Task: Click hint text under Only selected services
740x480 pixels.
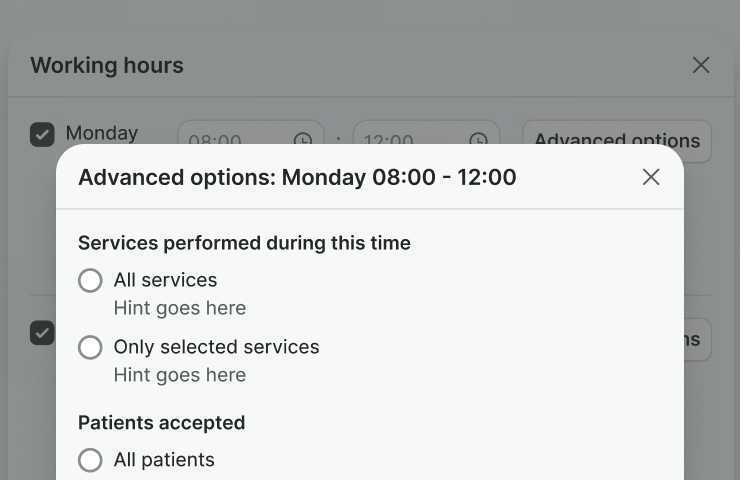Action: pos(180,375)
